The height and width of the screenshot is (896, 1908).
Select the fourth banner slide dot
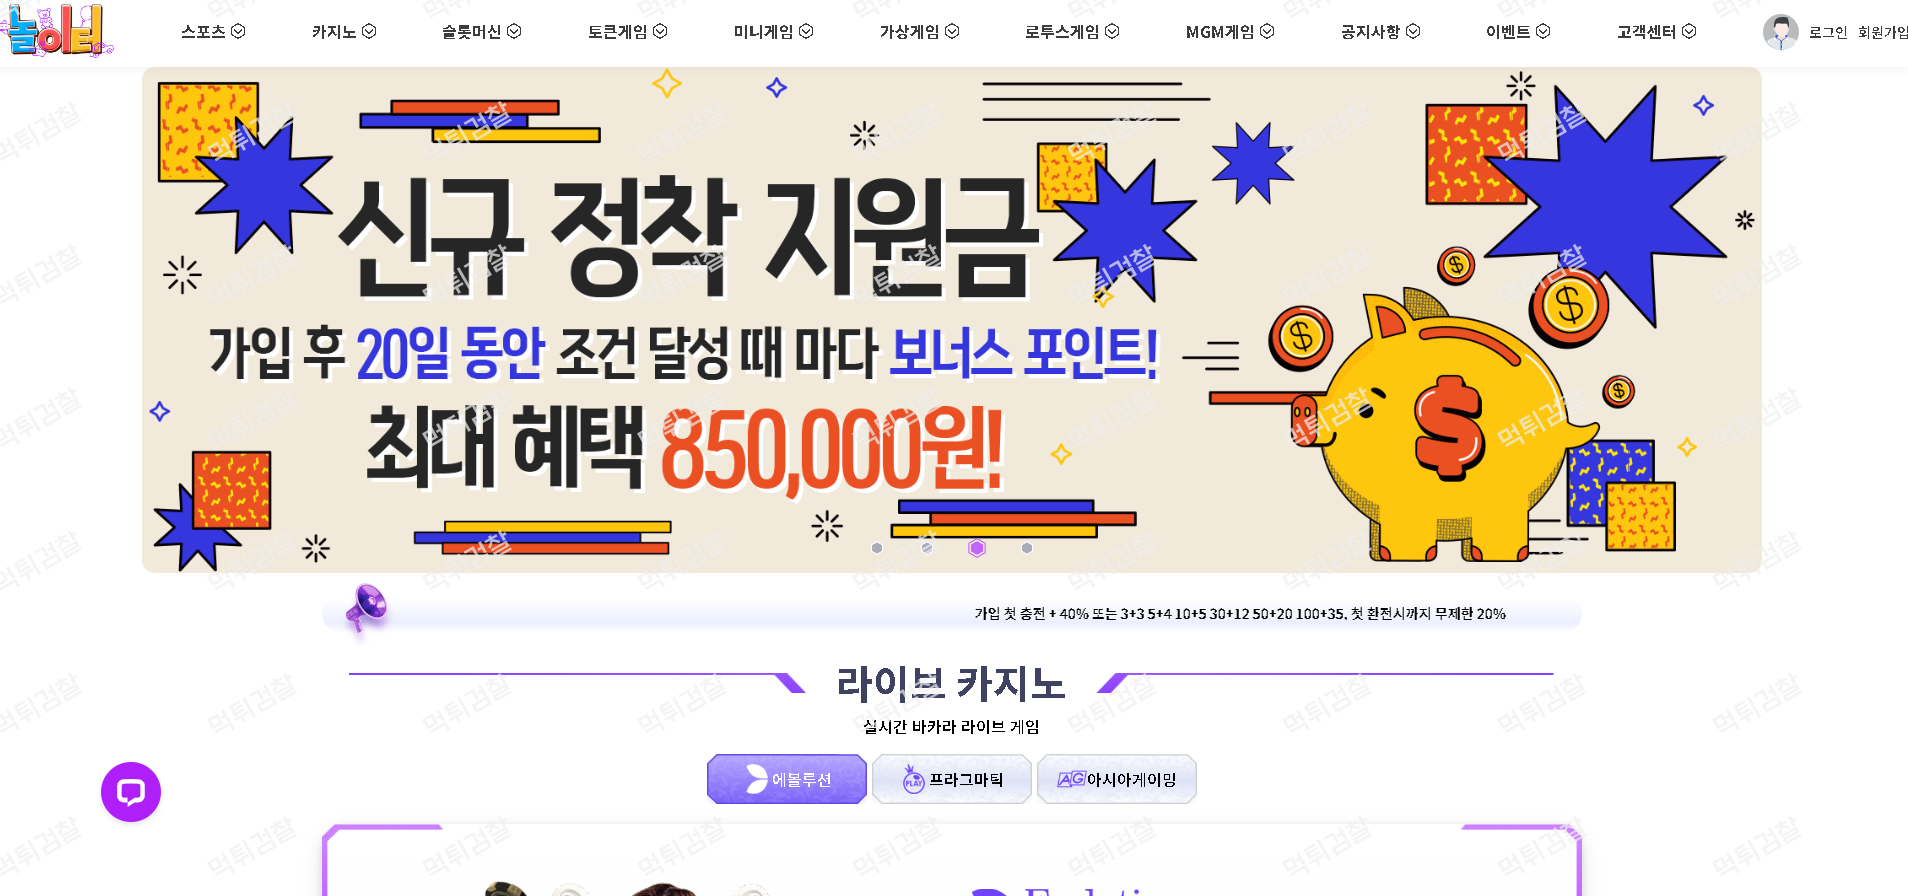tap(1027, 548)
